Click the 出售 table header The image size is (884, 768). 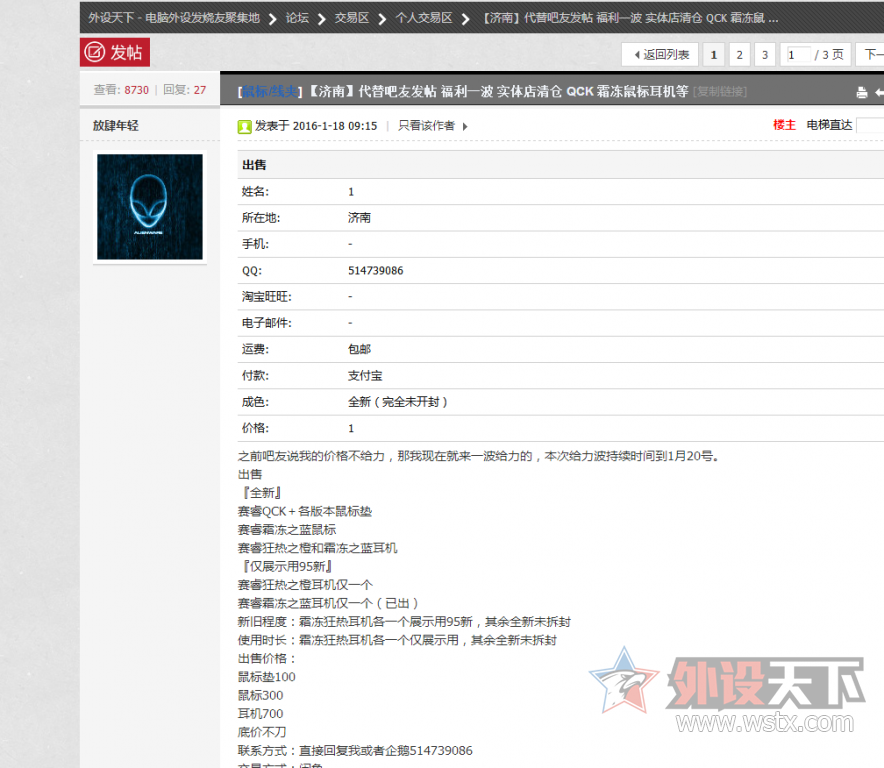254,165
